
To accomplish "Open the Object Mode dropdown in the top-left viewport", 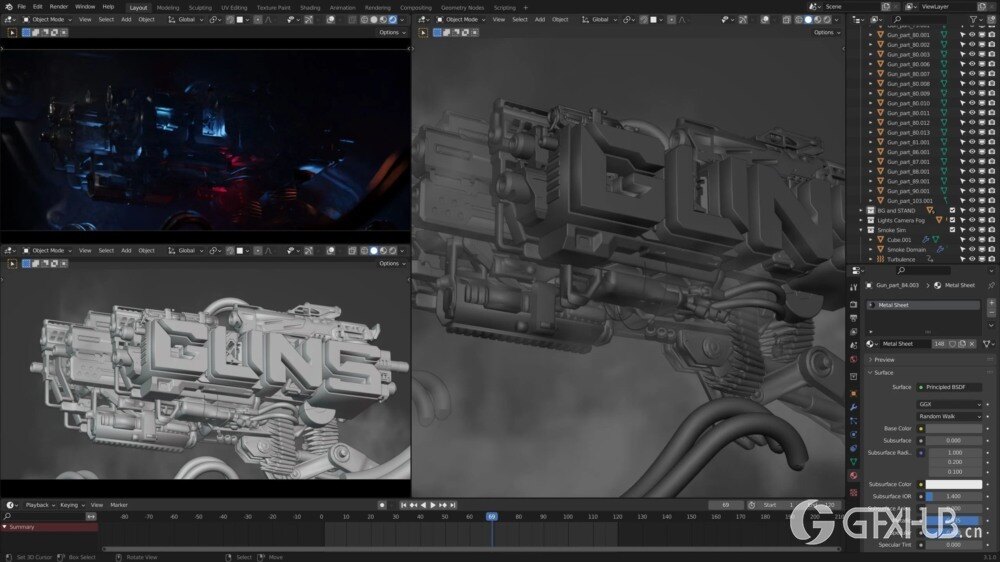I will click(x=48, y=20).
